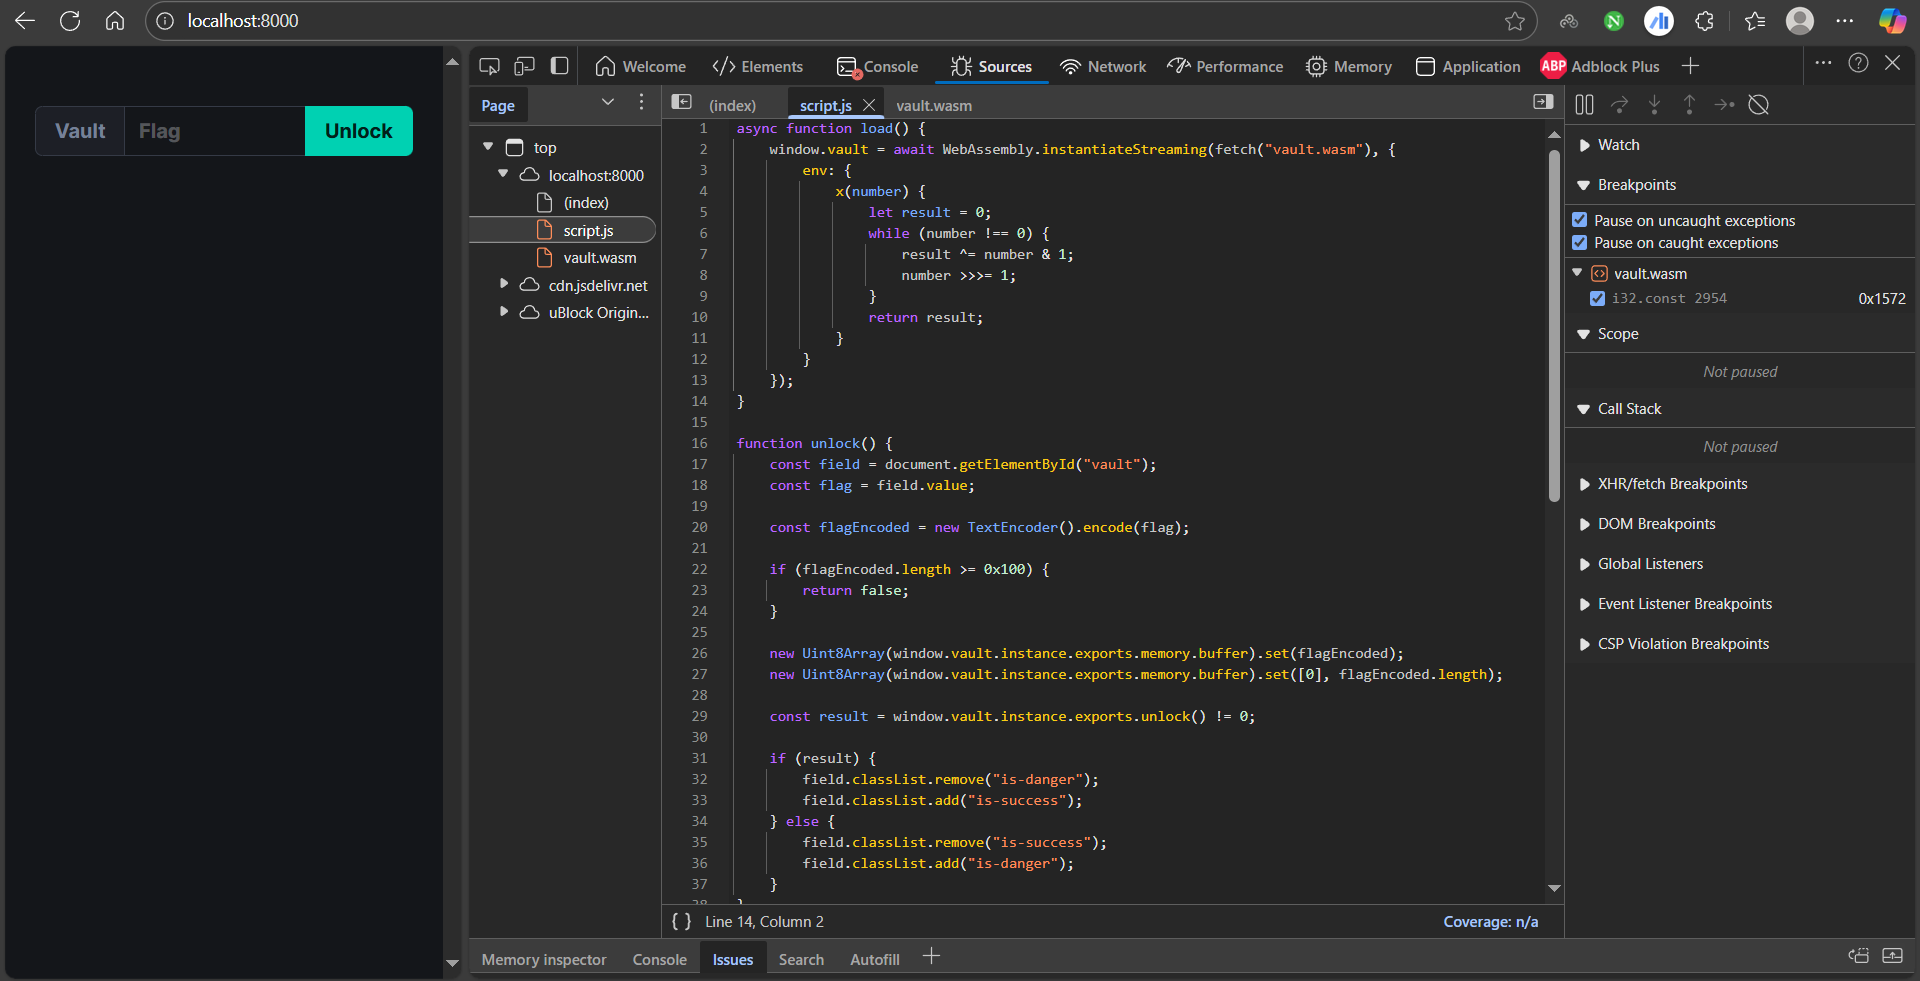Expand the cdn.jsdelivr.net tree node
1920x981 pixels.
504,285
